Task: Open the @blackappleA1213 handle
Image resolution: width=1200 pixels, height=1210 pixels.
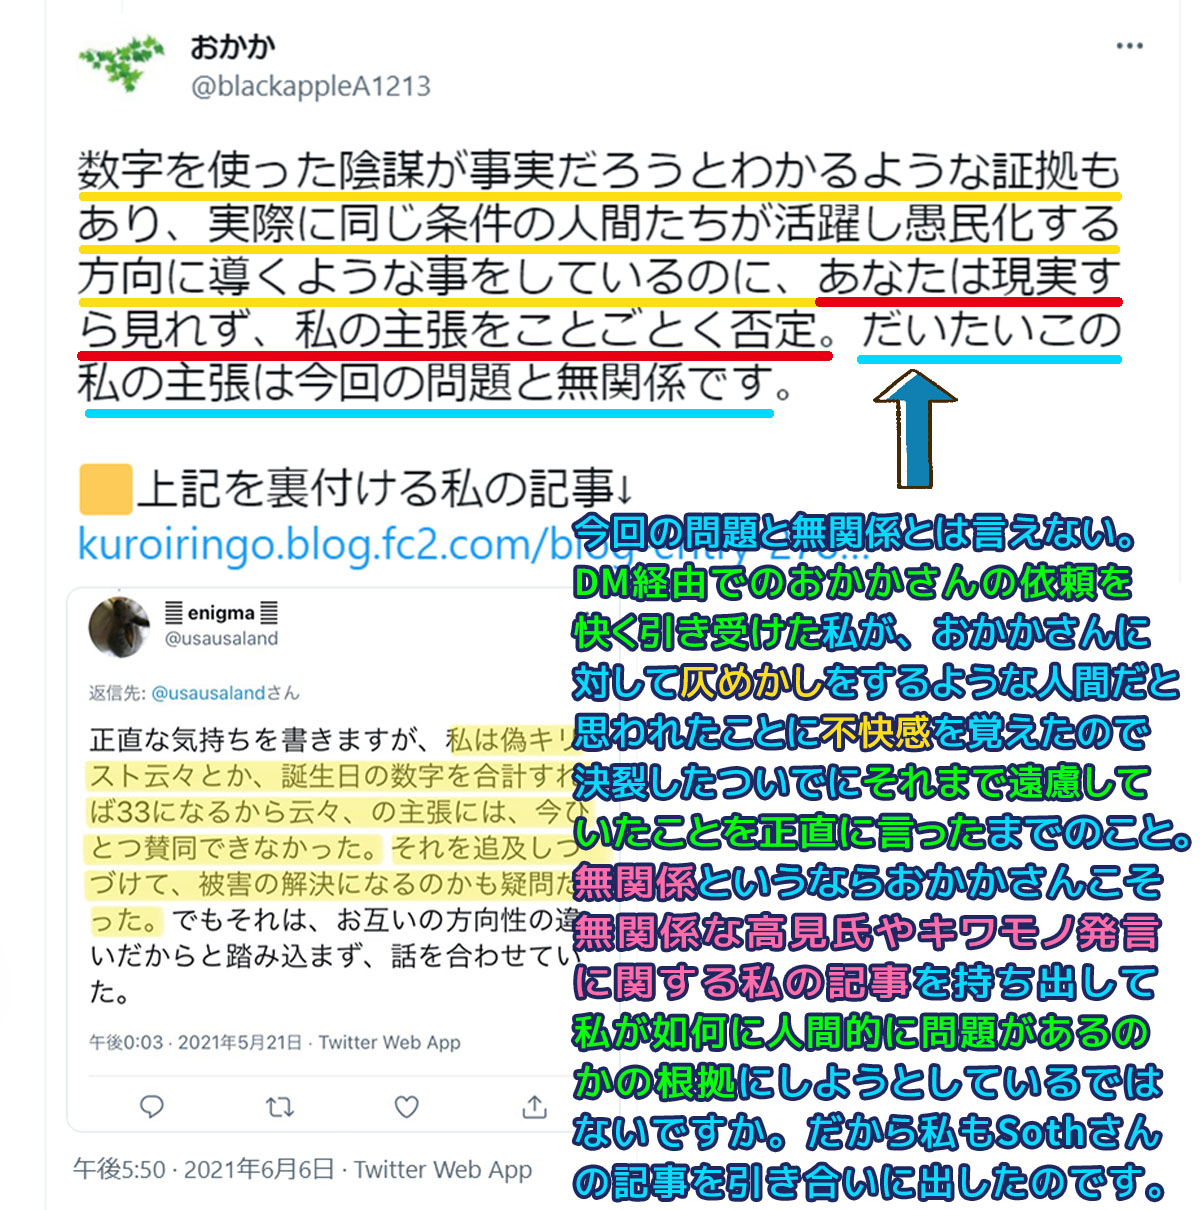Action: [x=311, y=86]
